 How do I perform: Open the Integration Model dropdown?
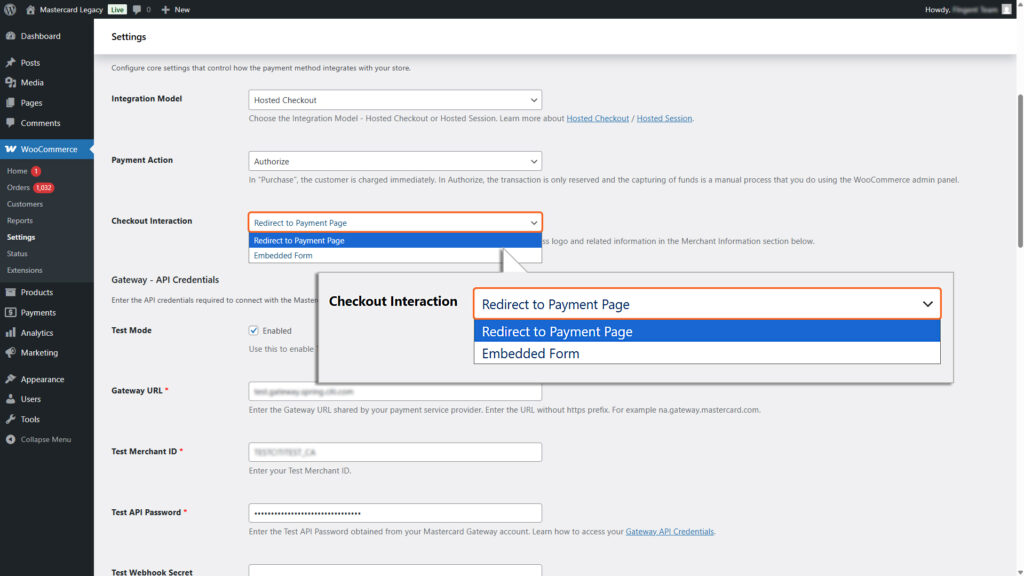click(x=394, y=99)
